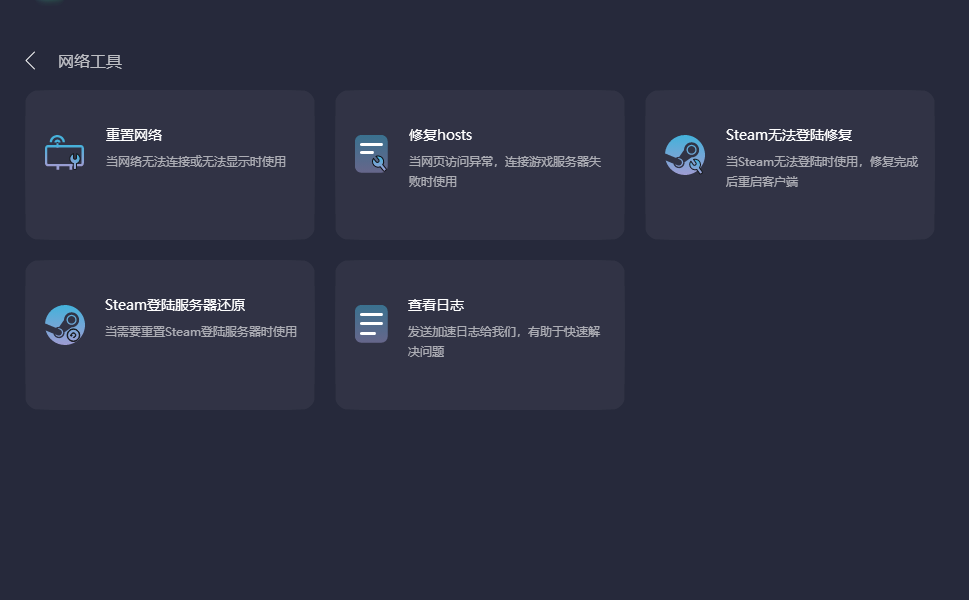Open the Steam登陆服务器还原 title
This screenshot has height=600, width=969.
[x=175, y=305]
